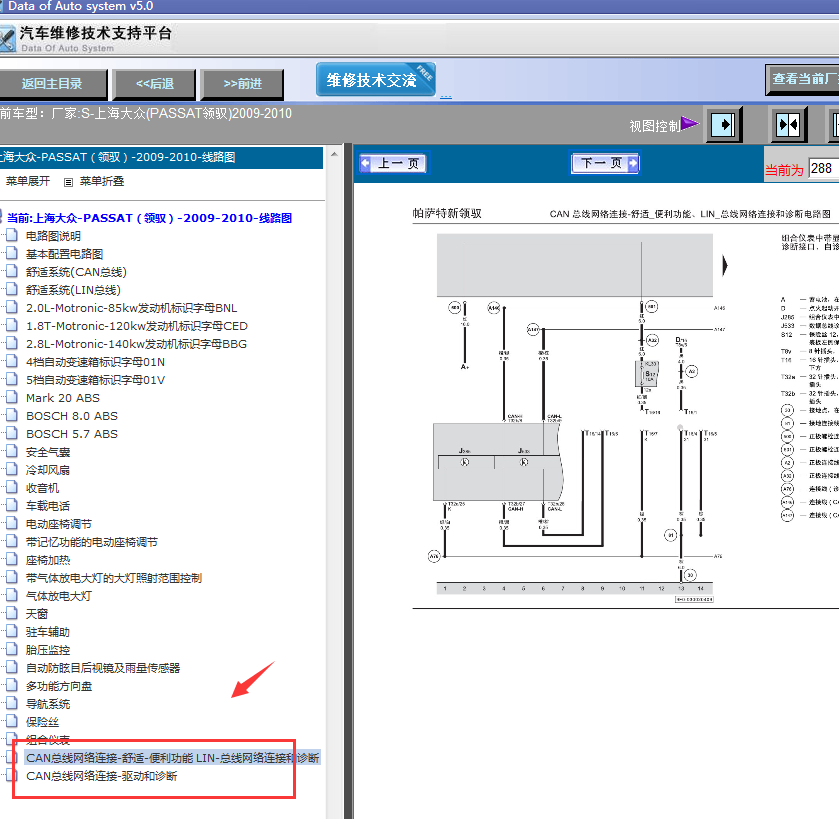
Task: Click the purple arrow by 视图控制
Action: point(690,124)
